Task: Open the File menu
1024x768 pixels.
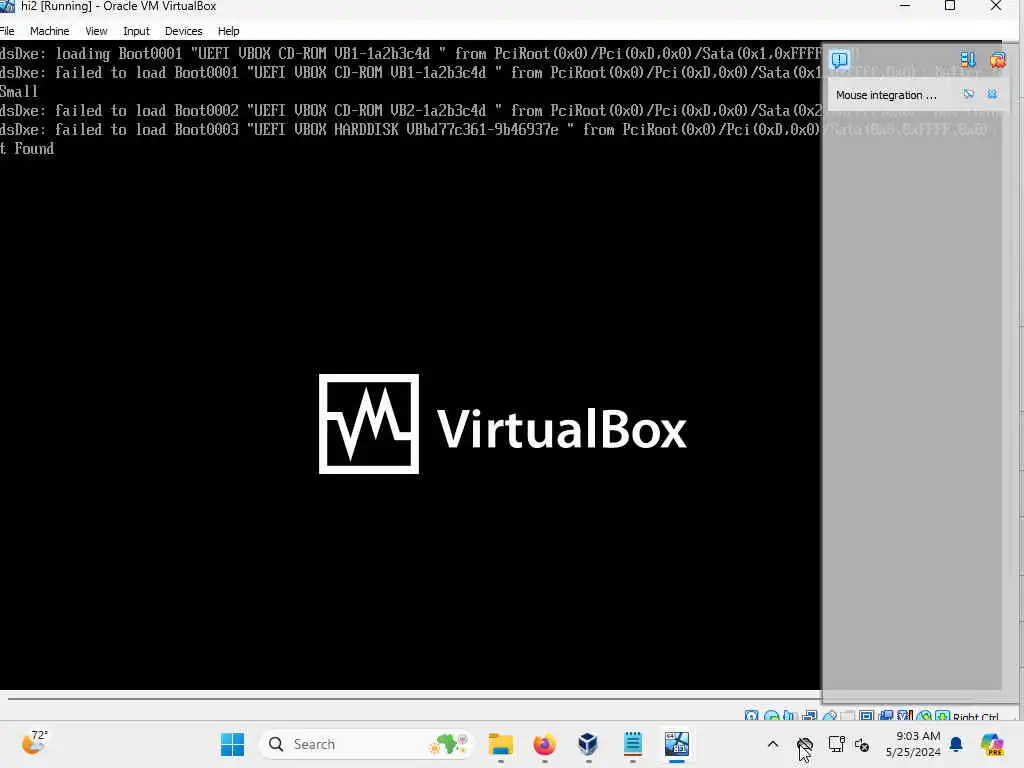Action: (7, 31)
